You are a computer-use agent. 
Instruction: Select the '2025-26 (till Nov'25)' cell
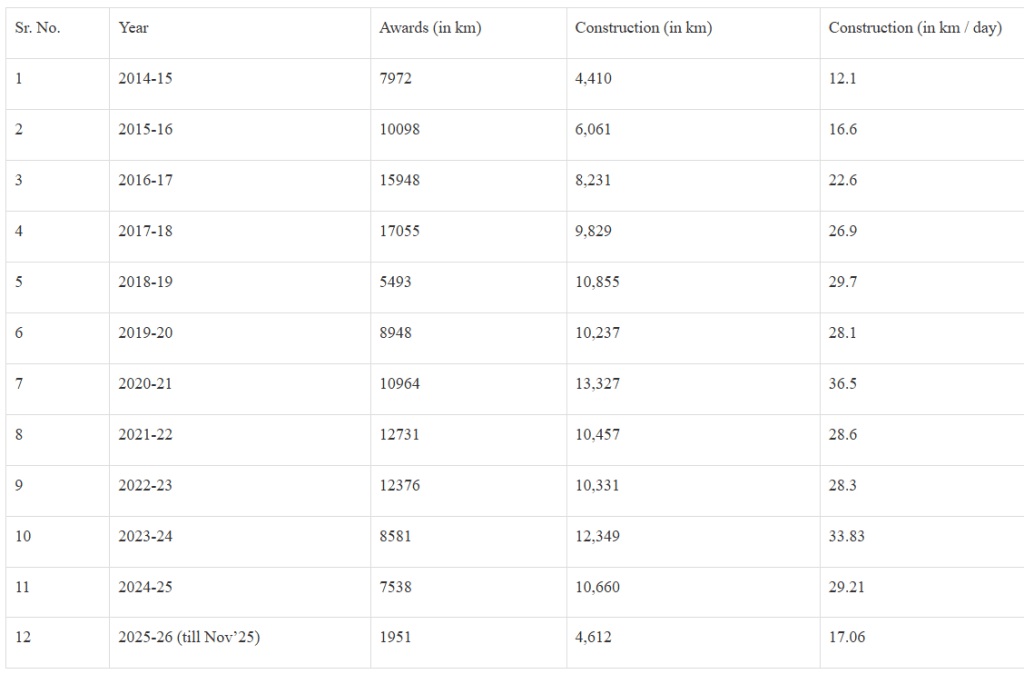pos(189,637)
